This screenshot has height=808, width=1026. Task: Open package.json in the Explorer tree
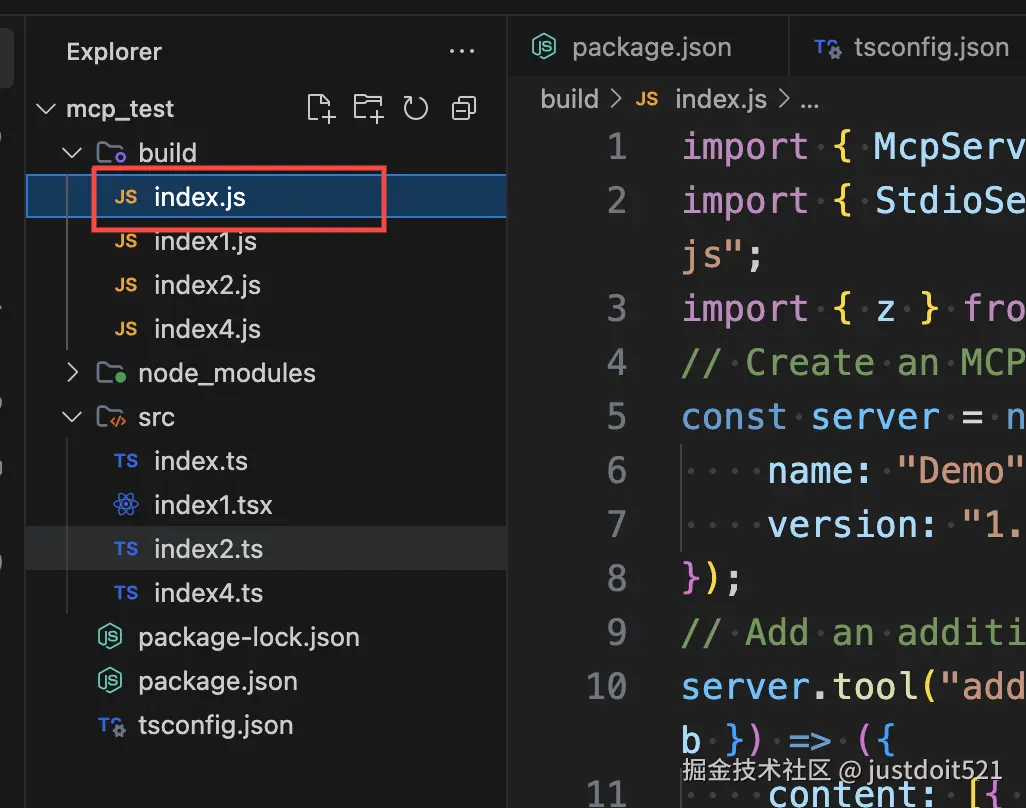(x=266, y=681)
